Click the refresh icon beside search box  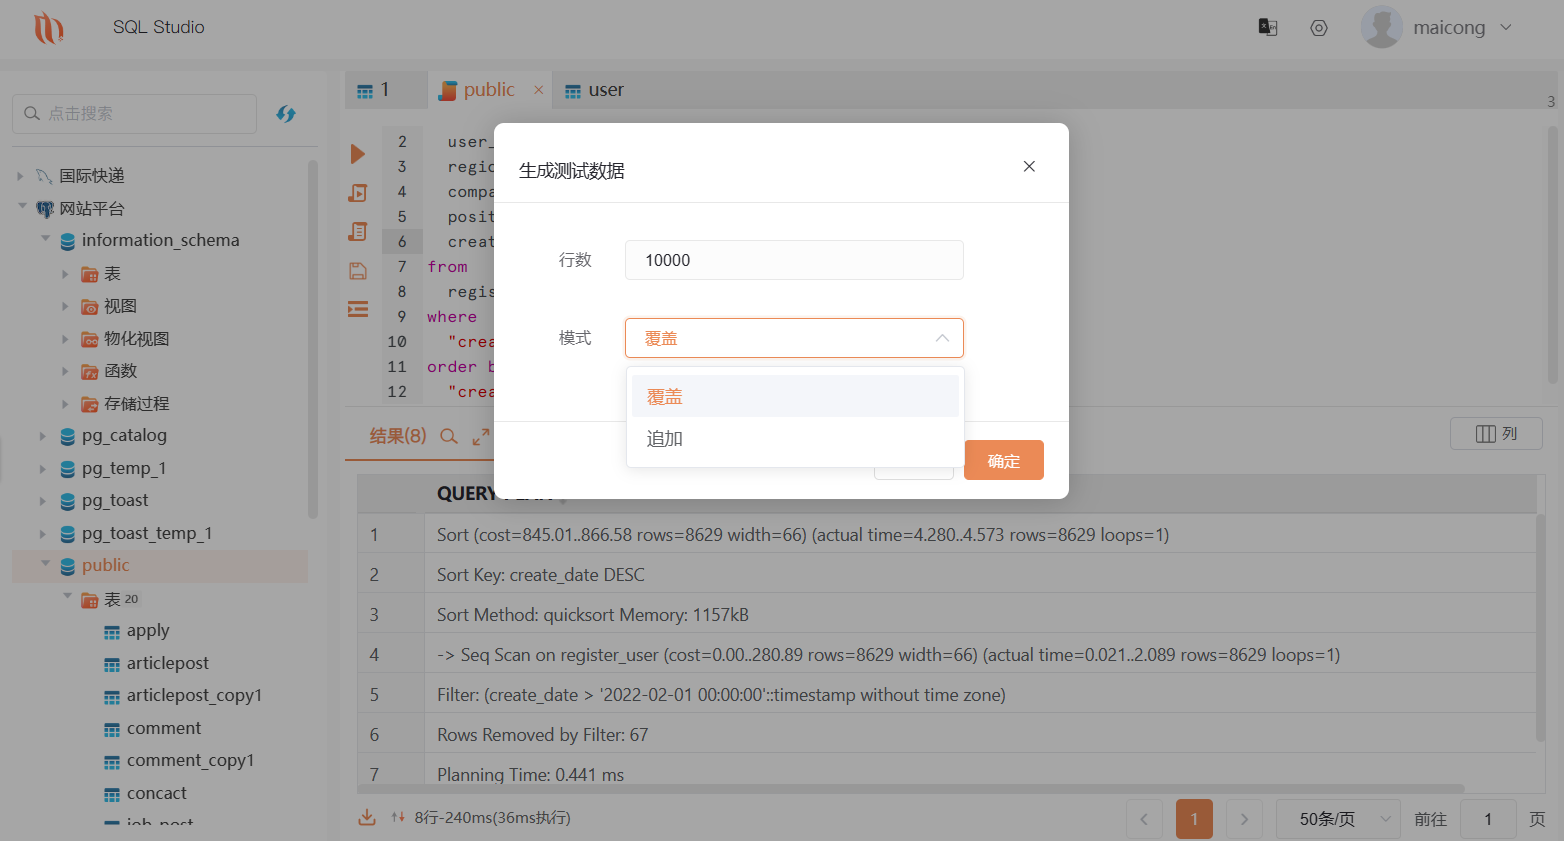(286, 114)
